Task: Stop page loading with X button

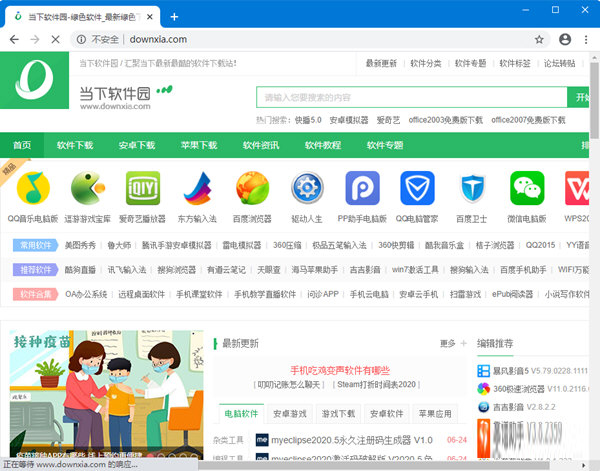Action: click(x=55, y=39)
